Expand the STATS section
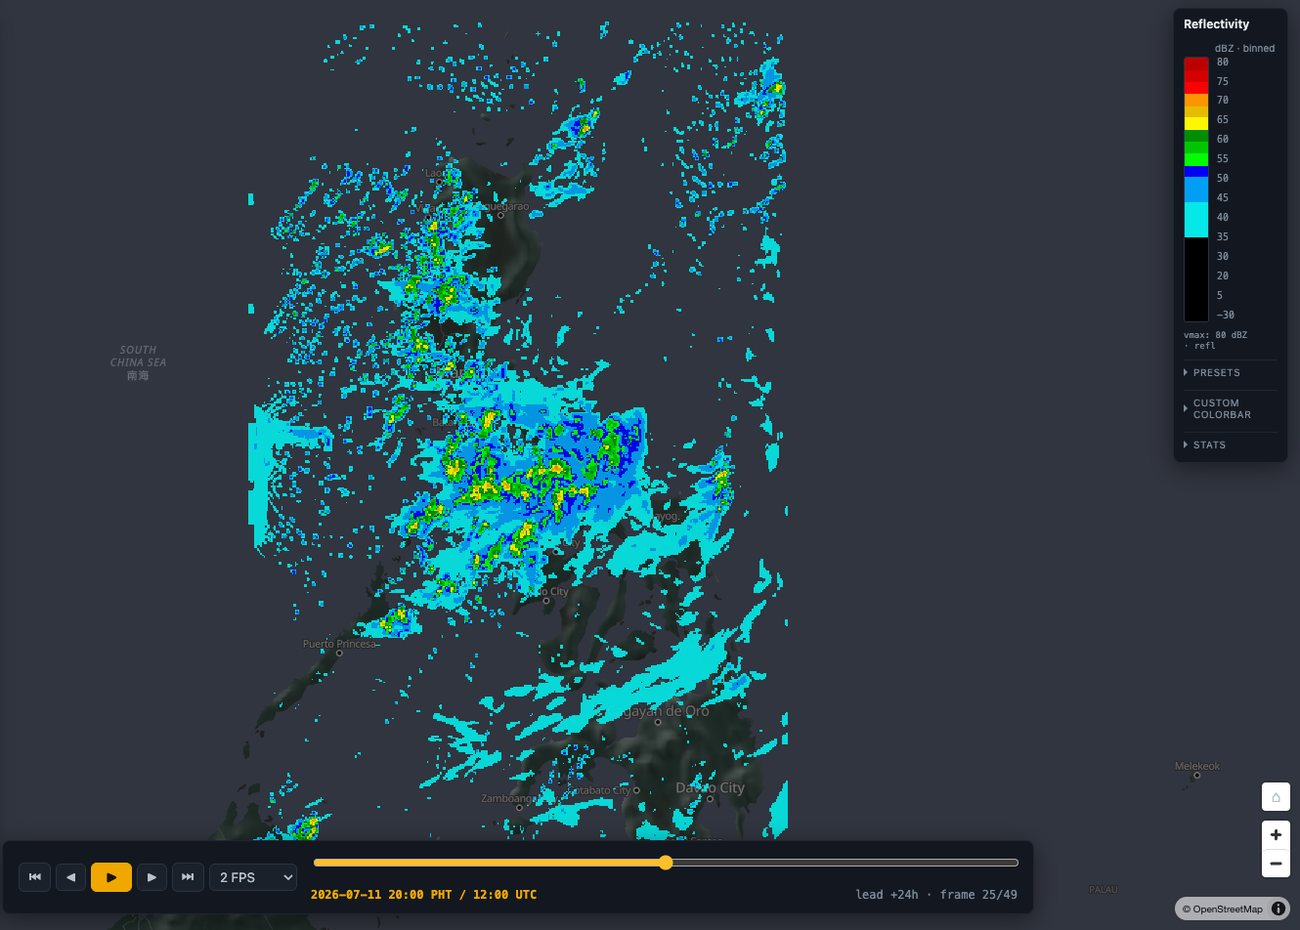 pos(1230,445)
